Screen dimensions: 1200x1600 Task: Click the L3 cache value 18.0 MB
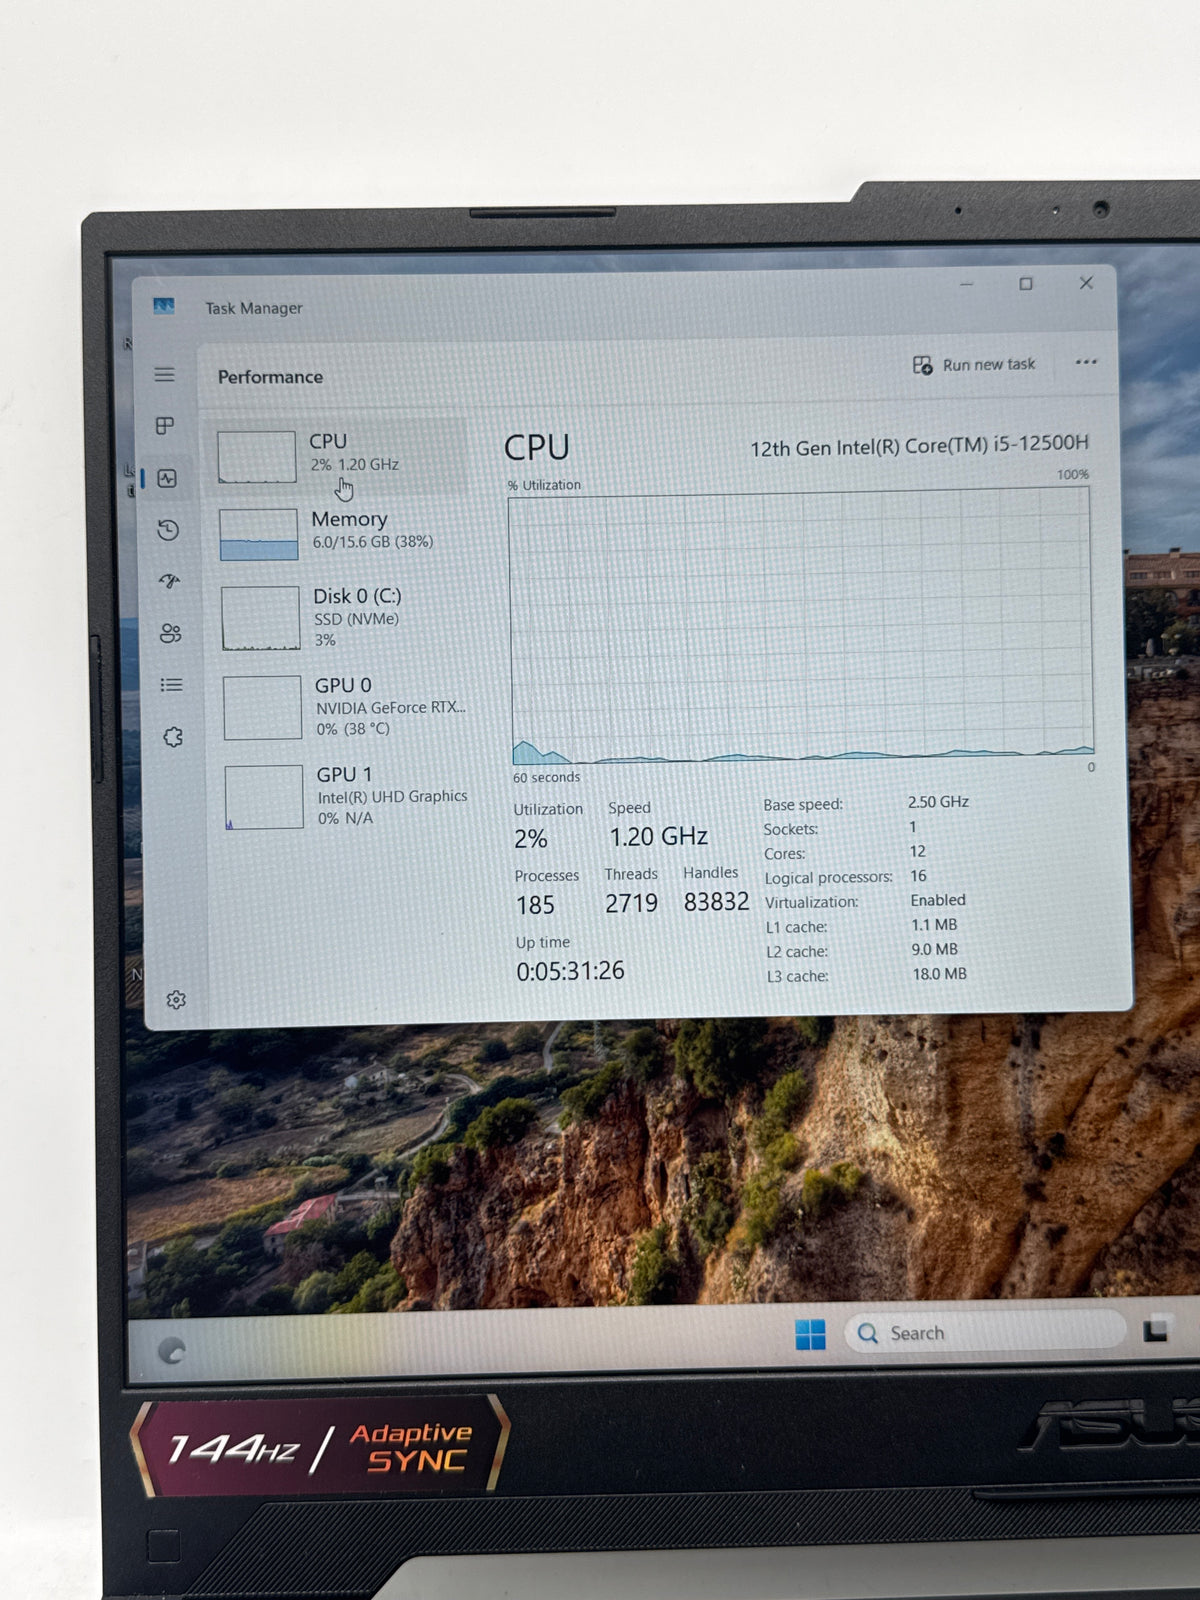point(940,974)
